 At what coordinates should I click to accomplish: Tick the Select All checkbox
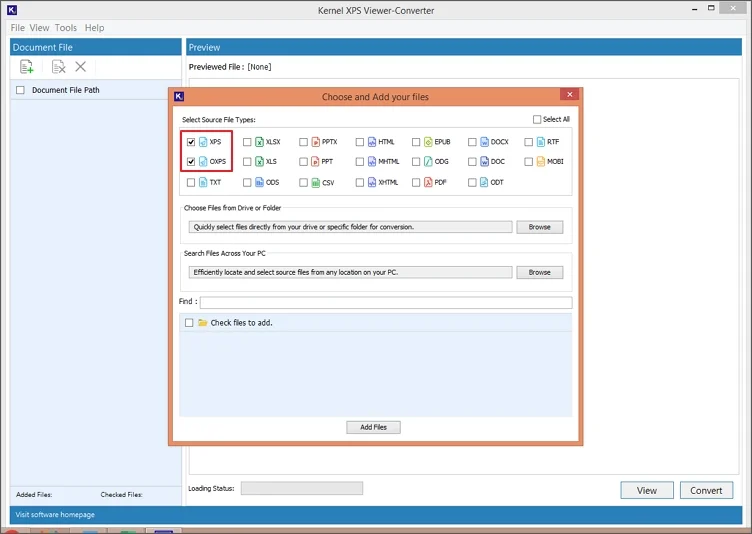click(x=537, y=119)
